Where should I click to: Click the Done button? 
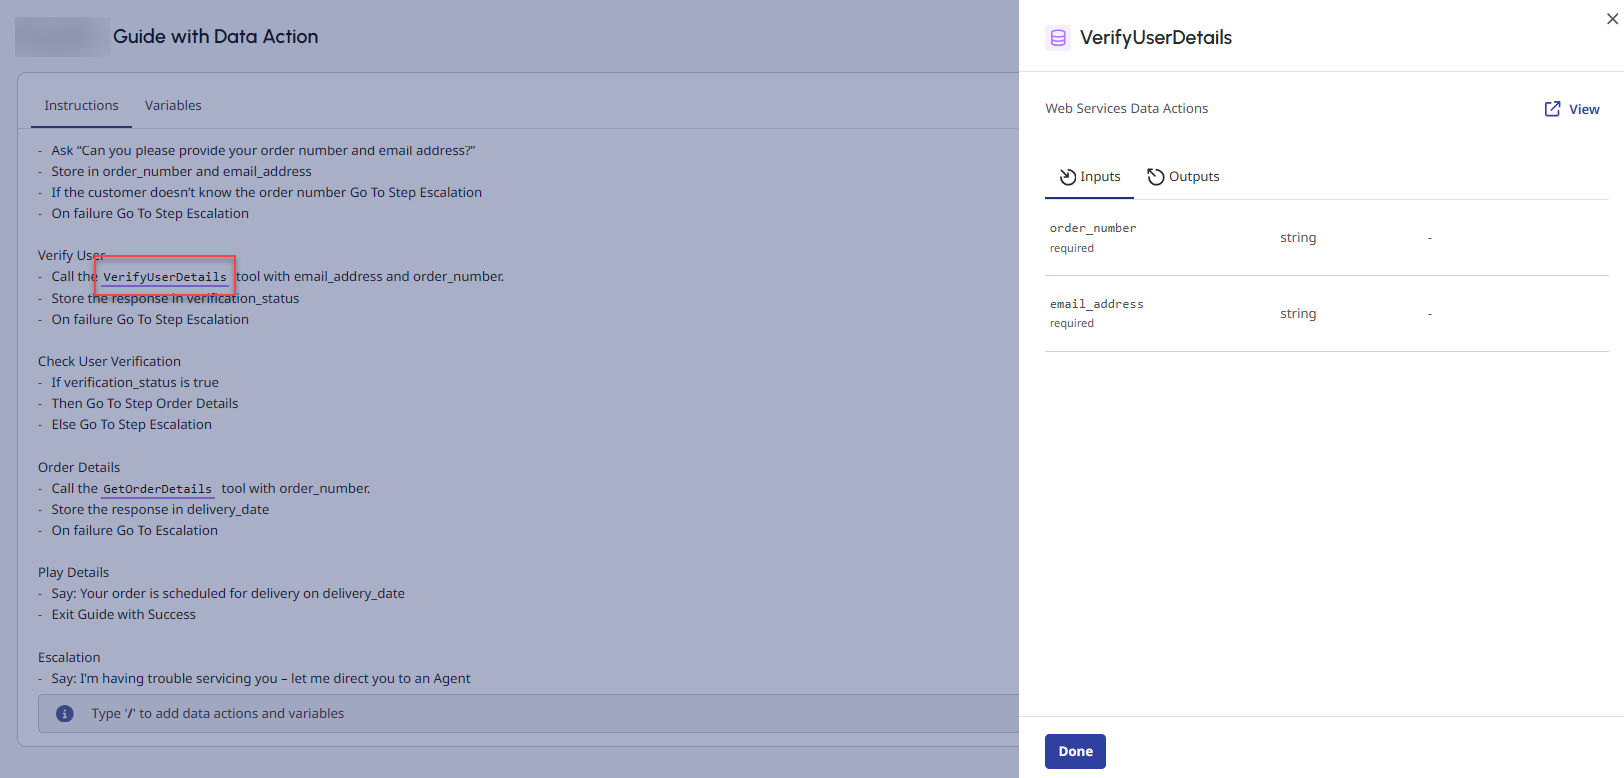(1075, 751)
